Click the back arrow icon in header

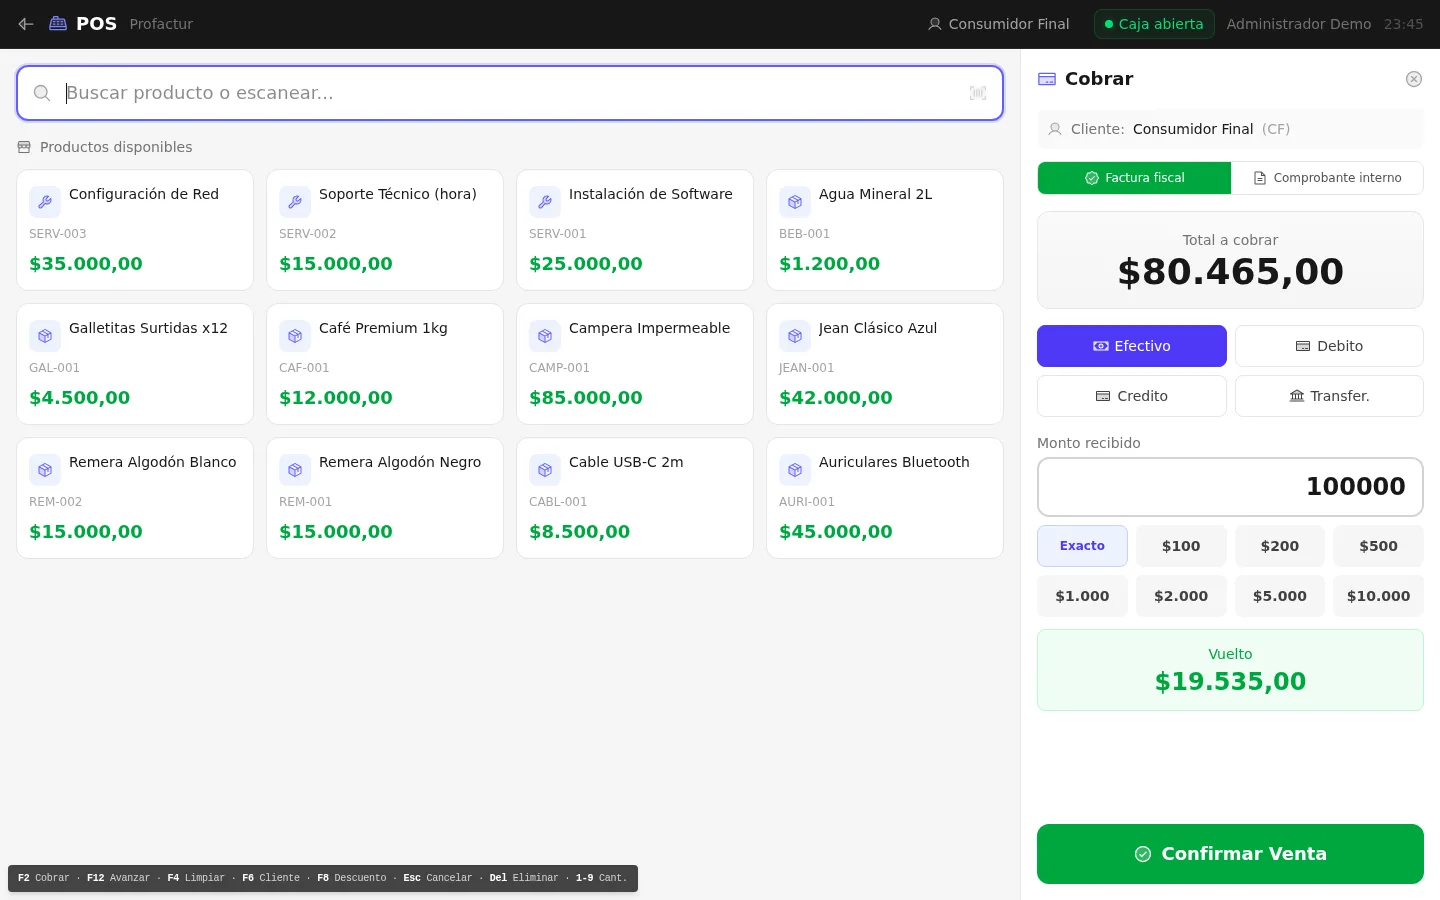click(x=26, y=24)
